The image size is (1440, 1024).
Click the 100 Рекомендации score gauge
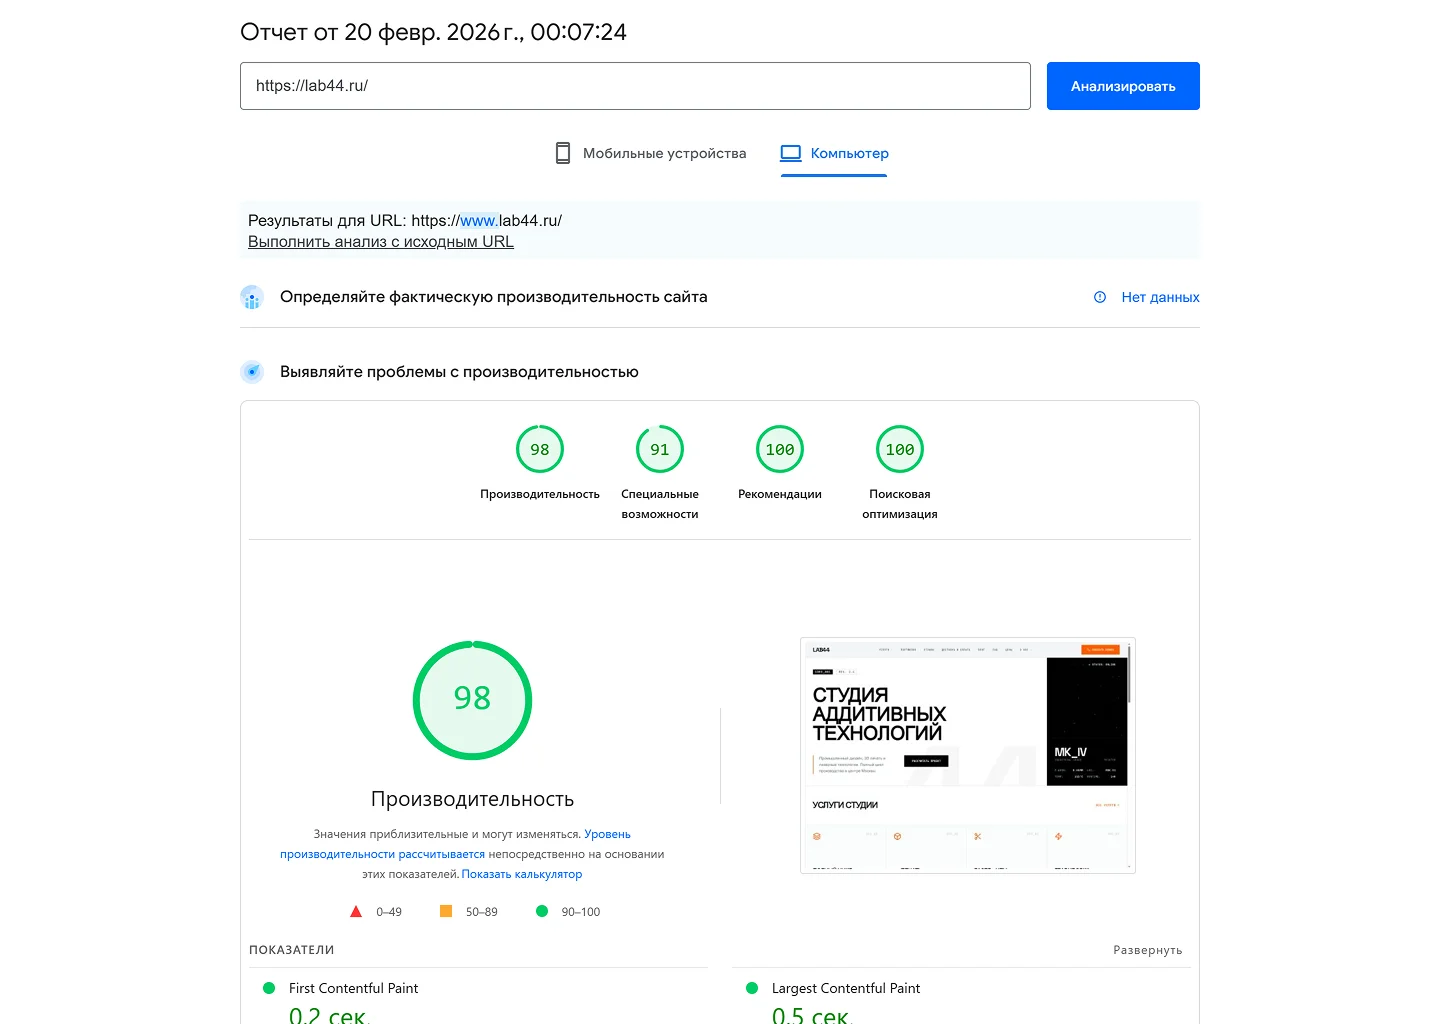pyautogui.click(x=780, y=450)
